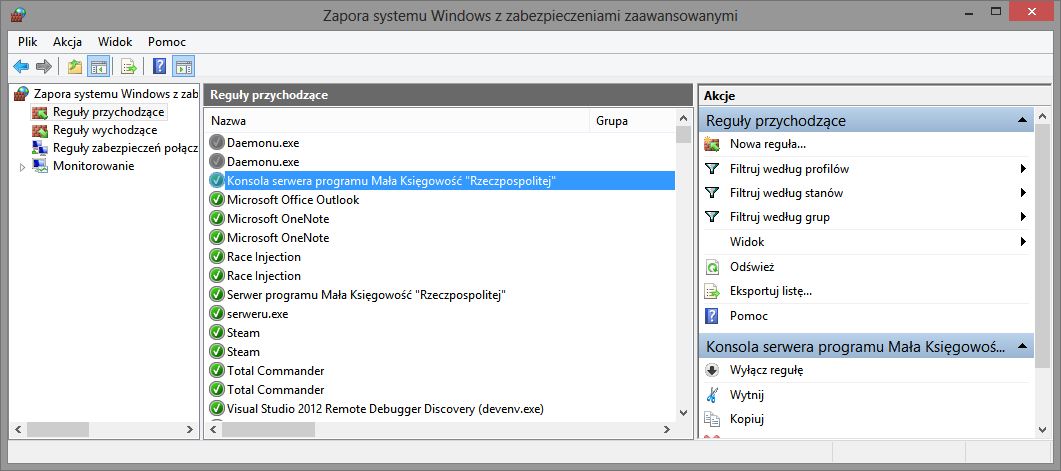1061x471 pixels.
Task: Click the Export list toolbar icon
Action: pyautogui.click(x=128, y=67)
